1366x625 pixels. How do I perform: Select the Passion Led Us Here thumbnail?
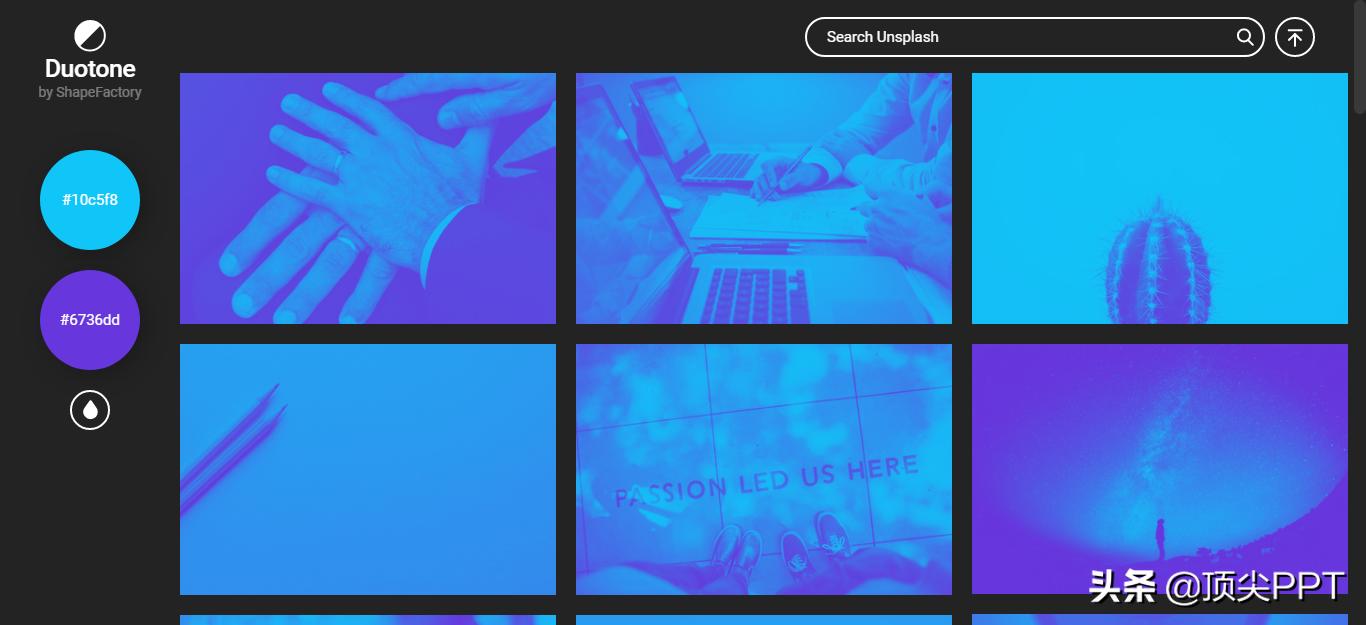pyautogui.click(x=764, y=469)
